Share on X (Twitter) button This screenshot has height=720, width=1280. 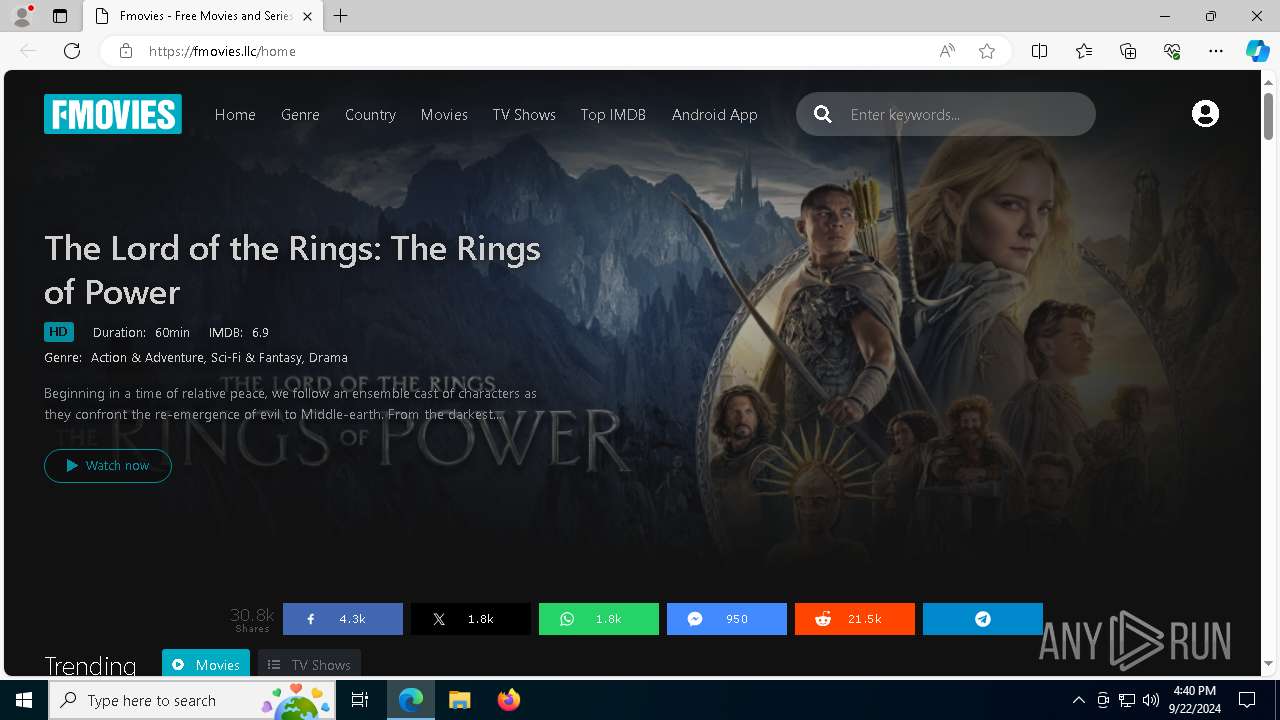[471, 619]
